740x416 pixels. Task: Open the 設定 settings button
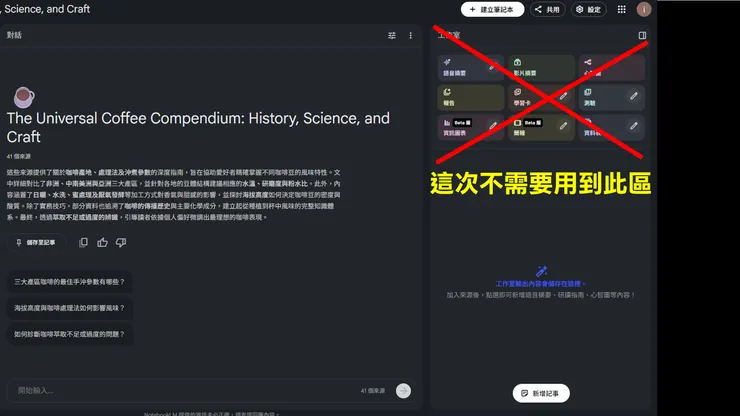589,9
